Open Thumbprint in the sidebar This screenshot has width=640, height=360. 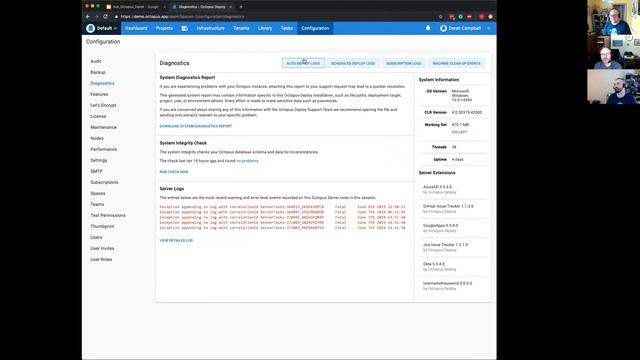pyautogui.click(x=102, y=226)
